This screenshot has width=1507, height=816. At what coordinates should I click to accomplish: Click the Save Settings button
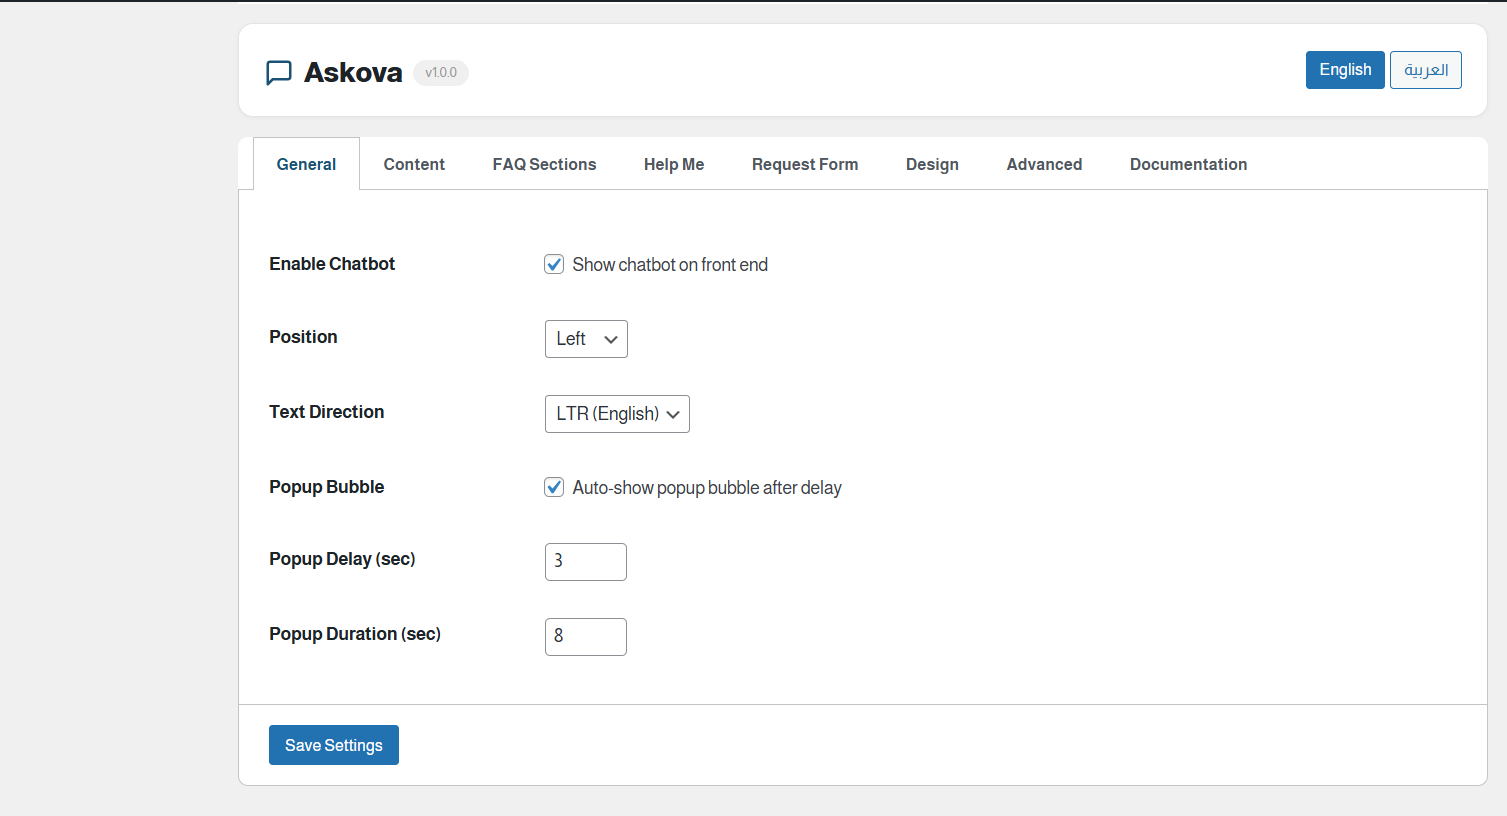(333, 744)
